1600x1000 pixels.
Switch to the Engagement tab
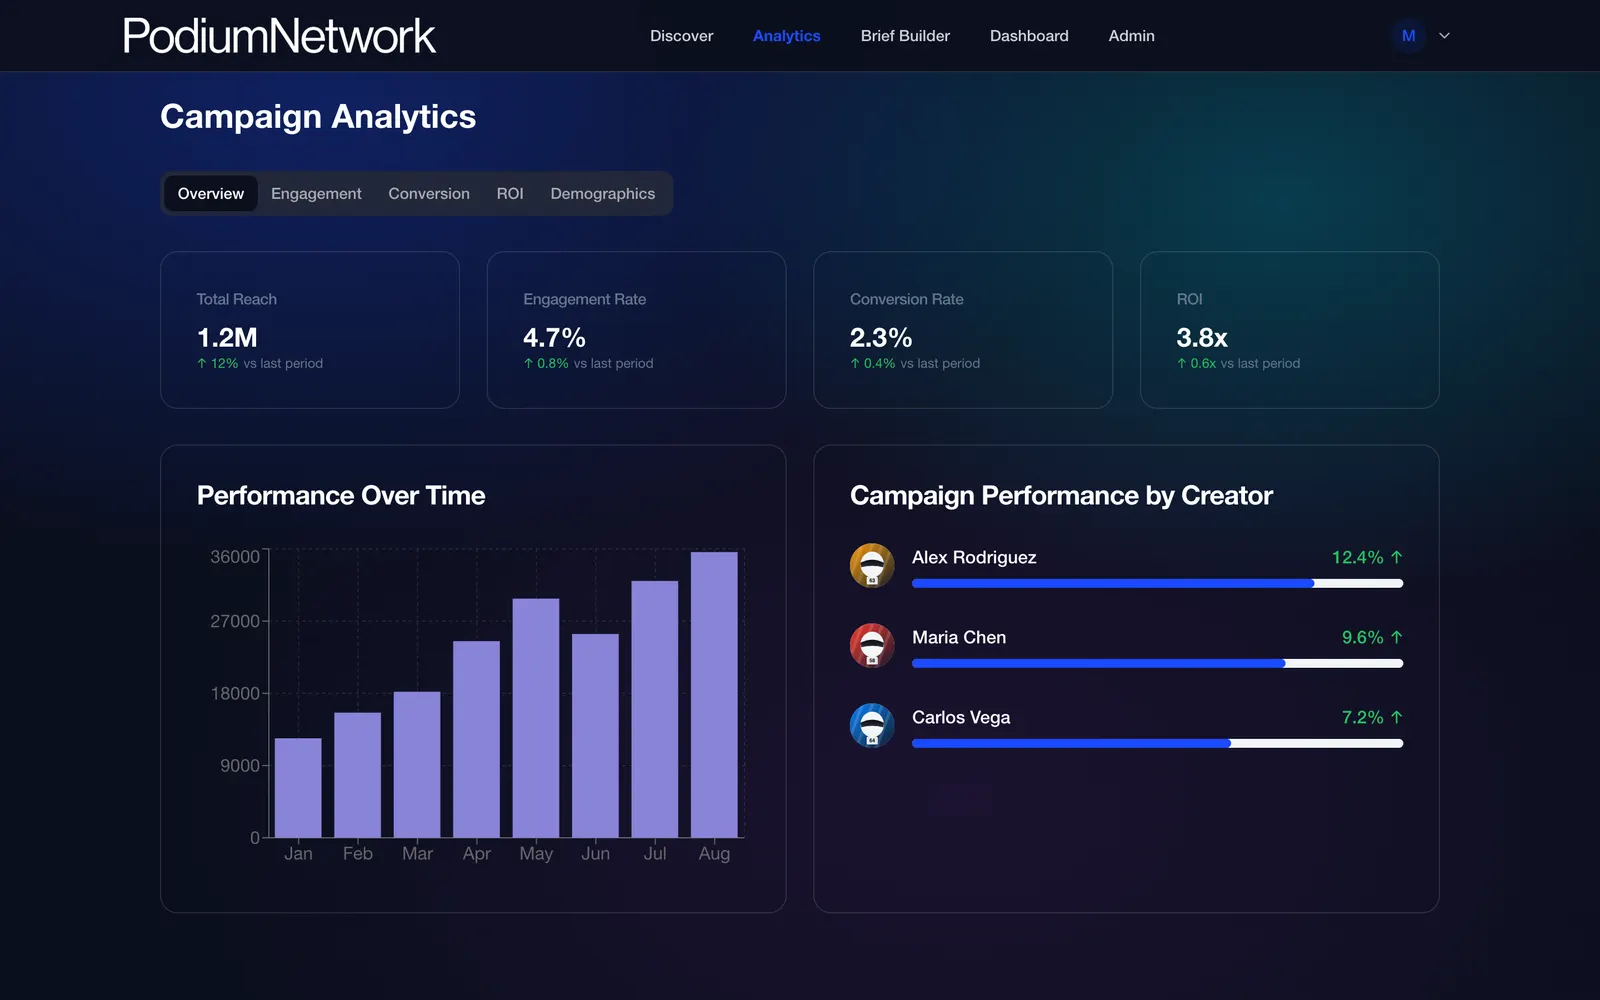pos(316,193)
